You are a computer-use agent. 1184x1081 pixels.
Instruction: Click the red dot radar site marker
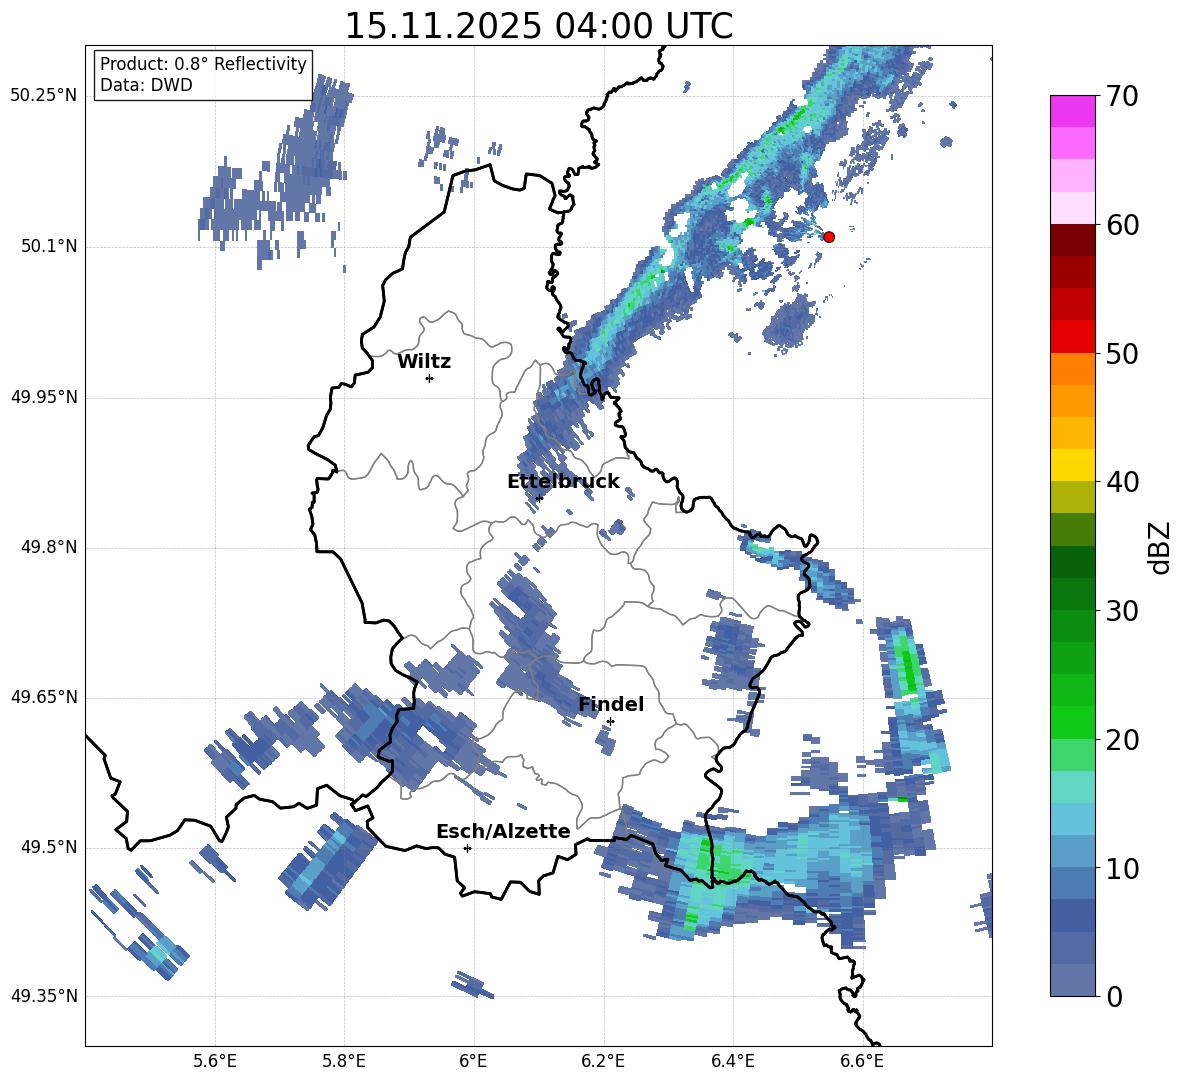(x=828, y=237)
